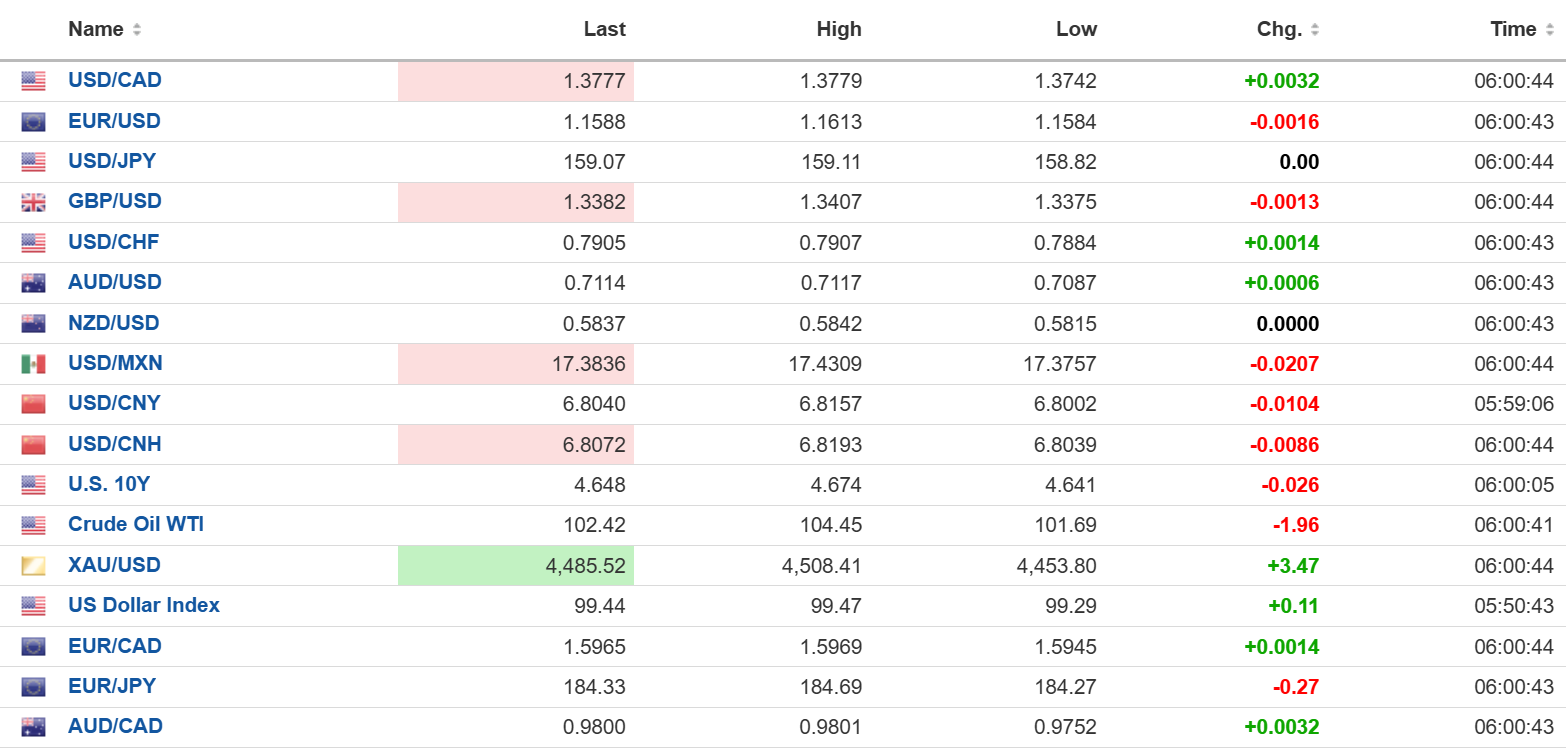Click the UK flag icon beside GBP/USD

(x=33, y=202)
